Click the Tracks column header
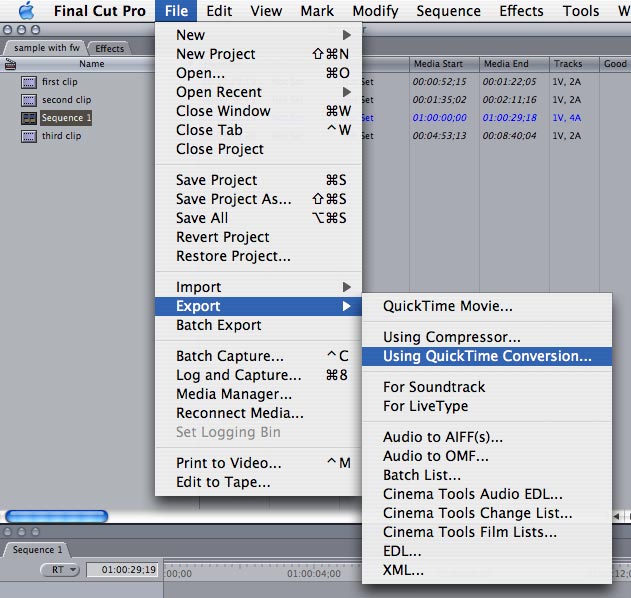This screenshot has width=631, height=598. [574, 64]
